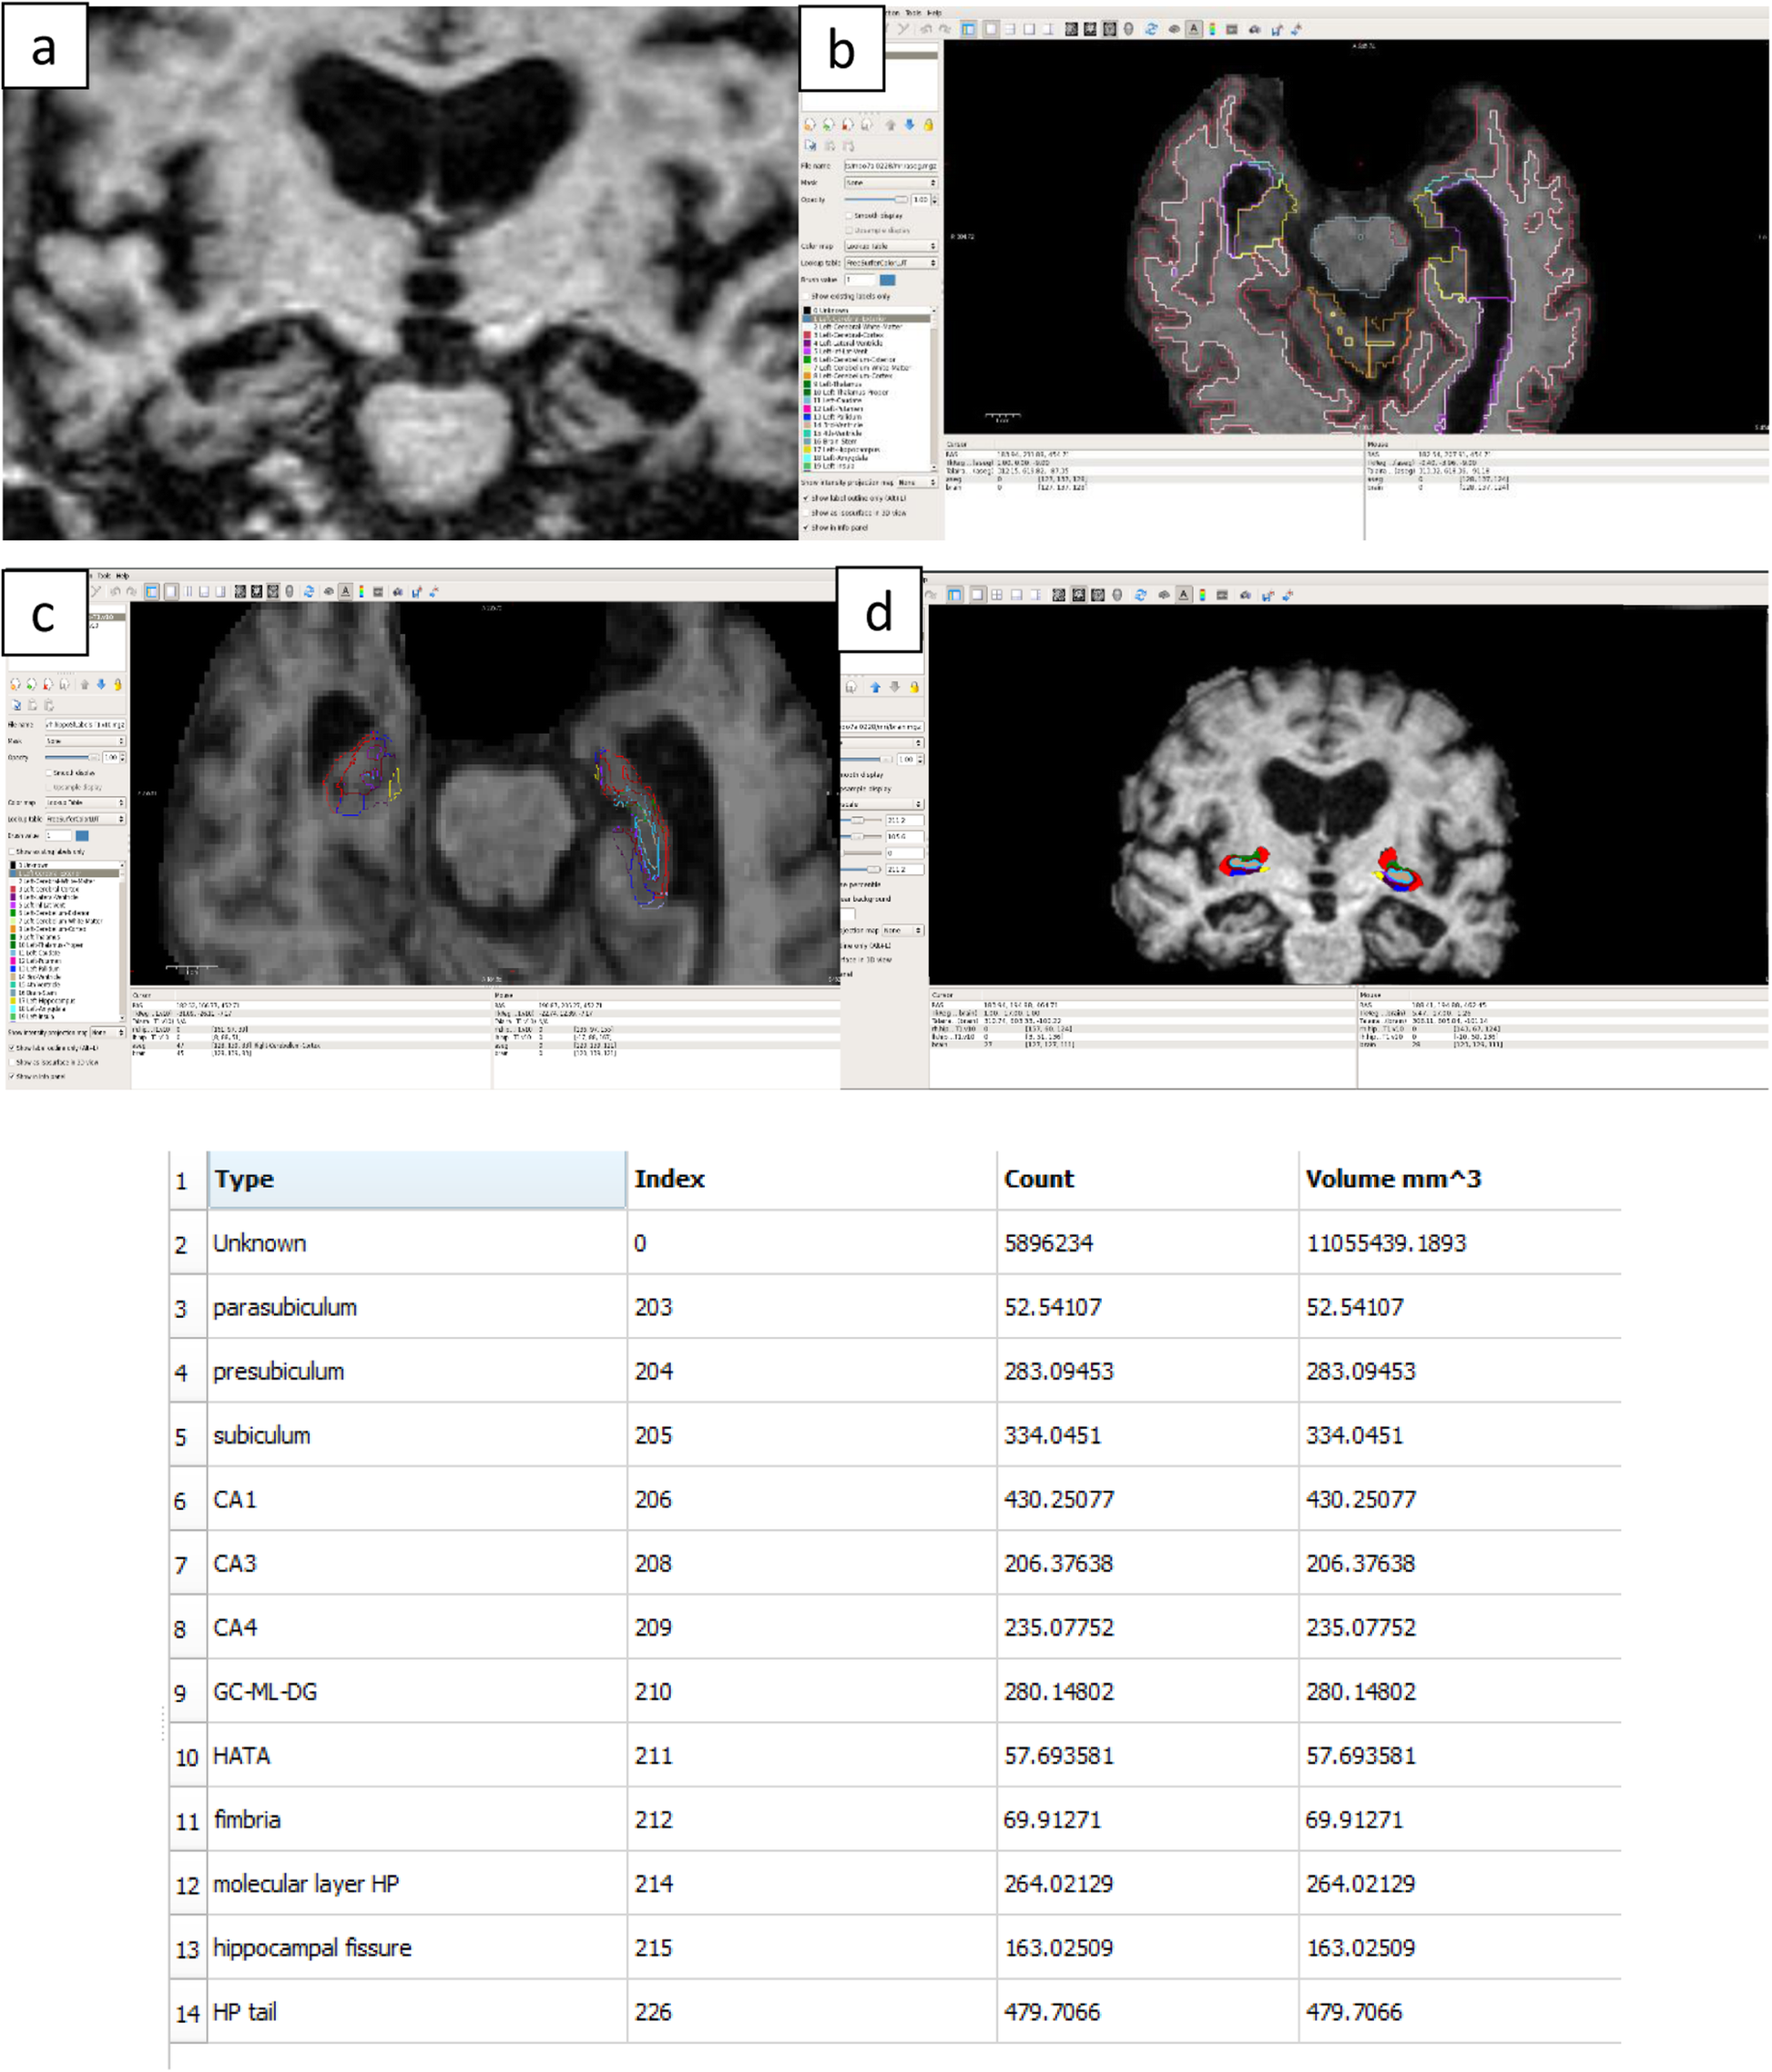Screen dimensions: 1772x2072
Task: Switch panel b to coronal view icon
Action: [x=1090, y=29]
